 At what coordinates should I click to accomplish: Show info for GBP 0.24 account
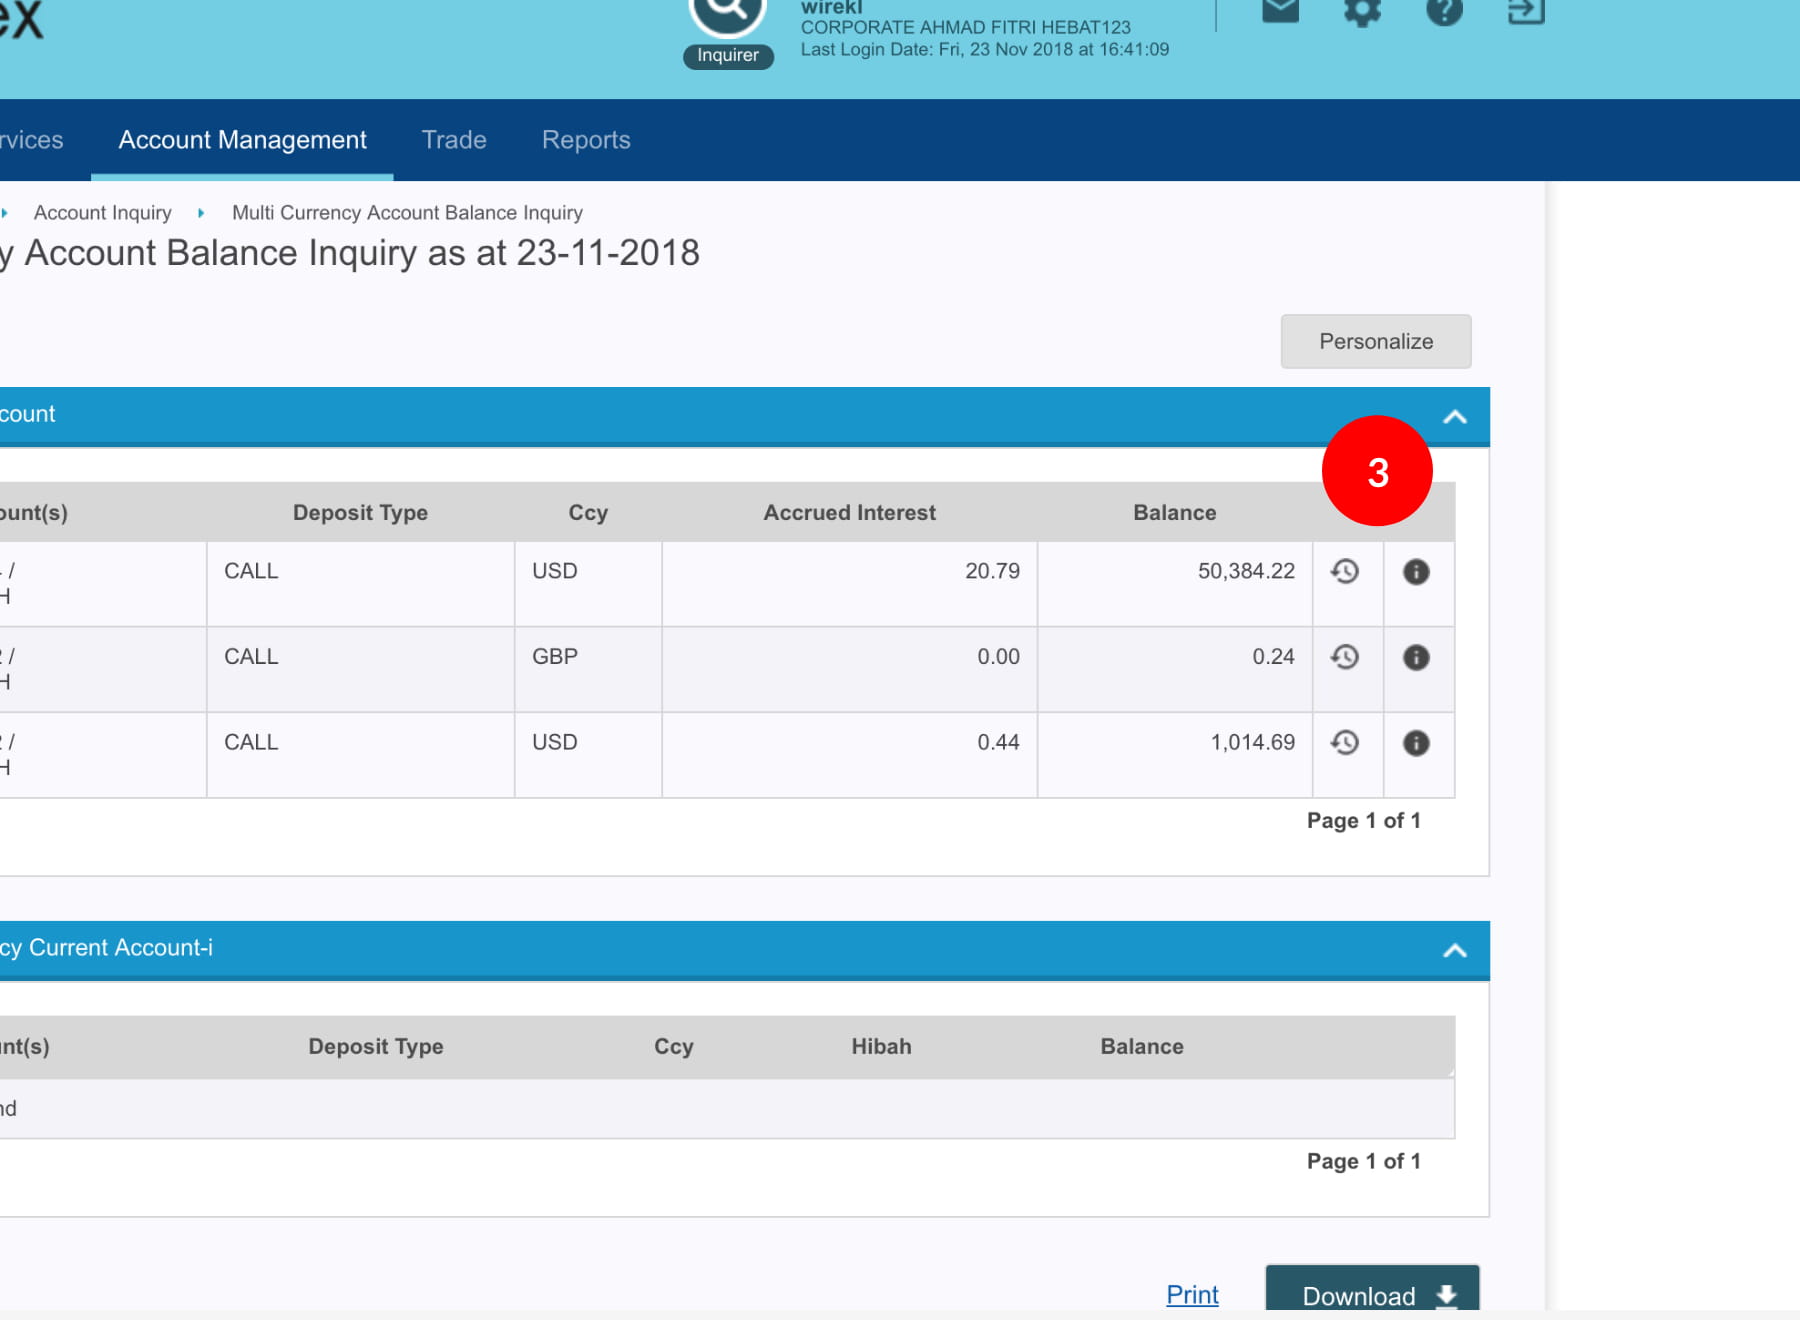click(x=1416, y=657)
